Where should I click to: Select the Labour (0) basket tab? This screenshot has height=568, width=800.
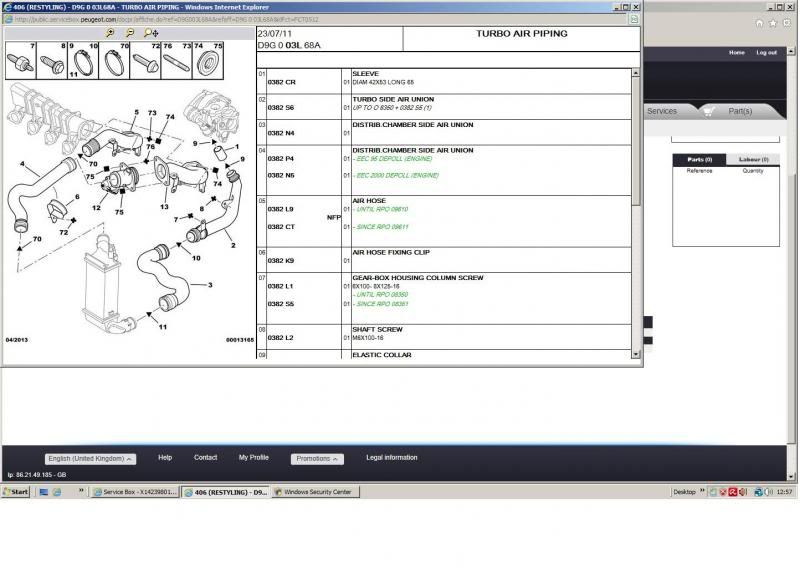click(x=753, y=160)
